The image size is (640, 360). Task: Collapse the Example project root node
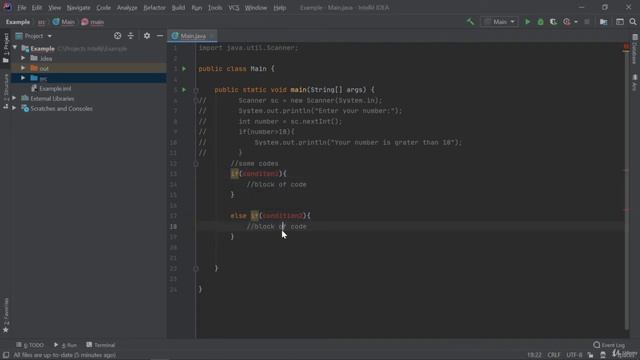tap(15, 48)
